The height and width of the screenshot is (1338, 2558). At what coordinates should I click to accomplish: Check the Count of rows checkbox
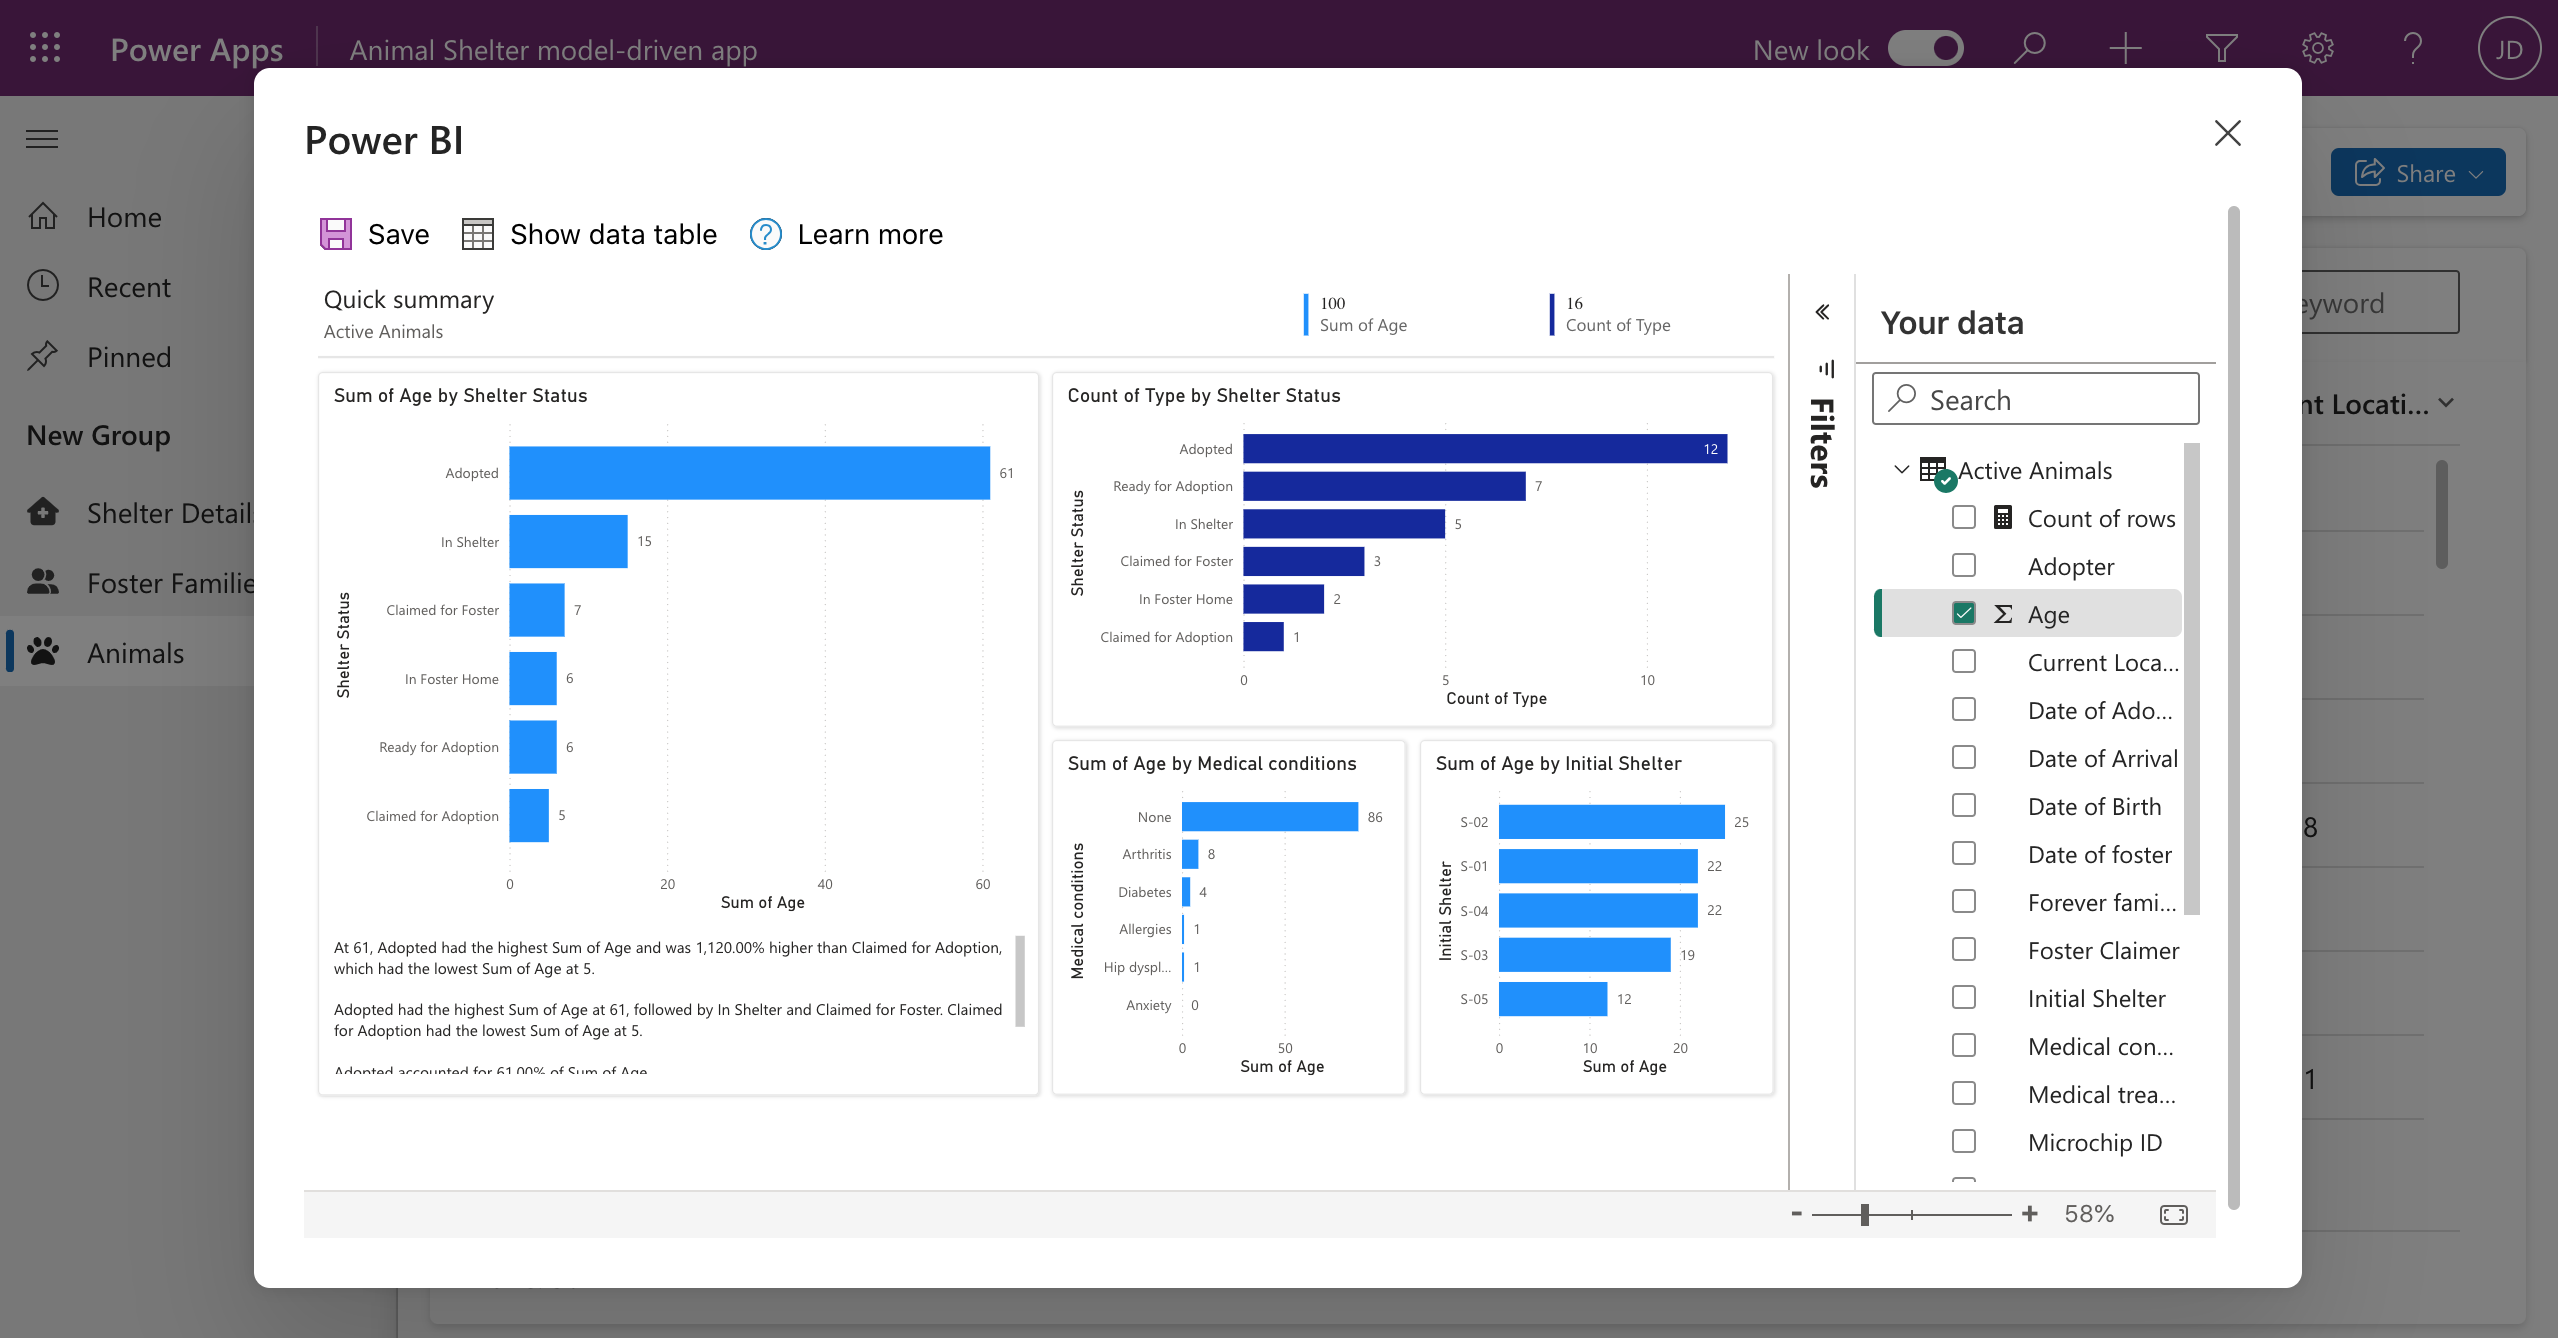[1964, 518]
